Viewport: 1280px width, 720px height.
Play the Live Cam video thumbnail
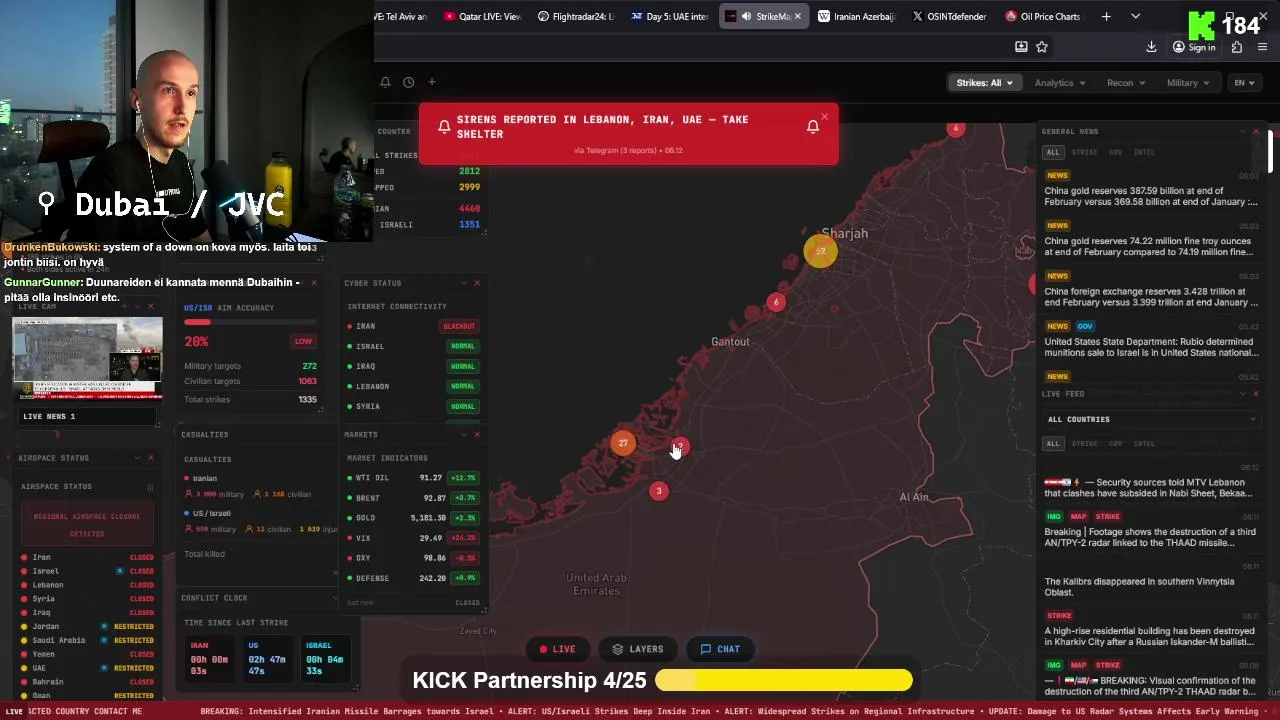pyautogui.click(x=87, y=359)
